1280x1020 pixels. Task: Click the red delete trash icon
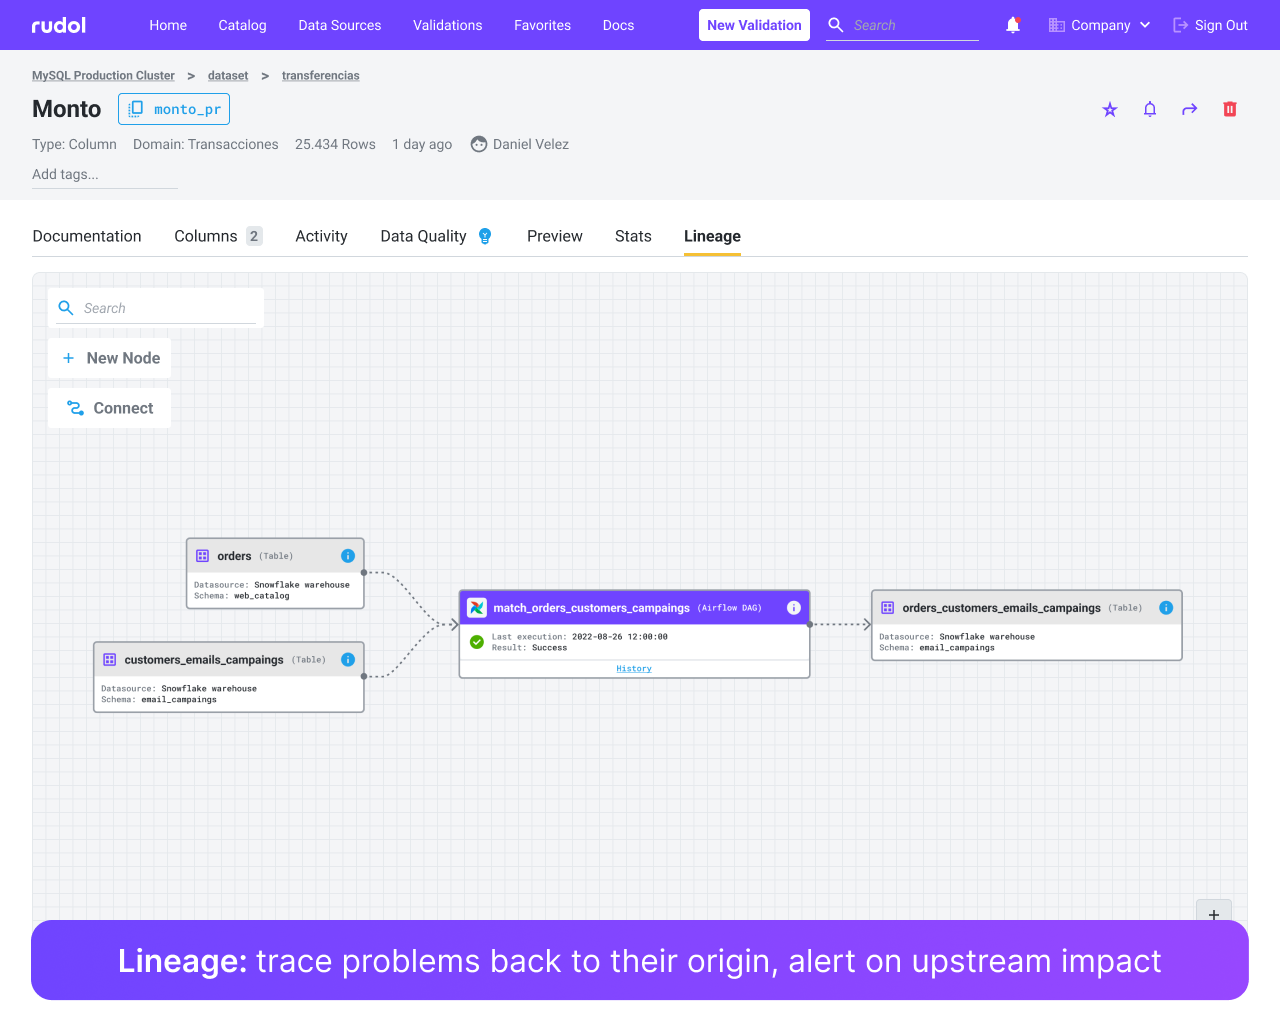coord(1229,109)
